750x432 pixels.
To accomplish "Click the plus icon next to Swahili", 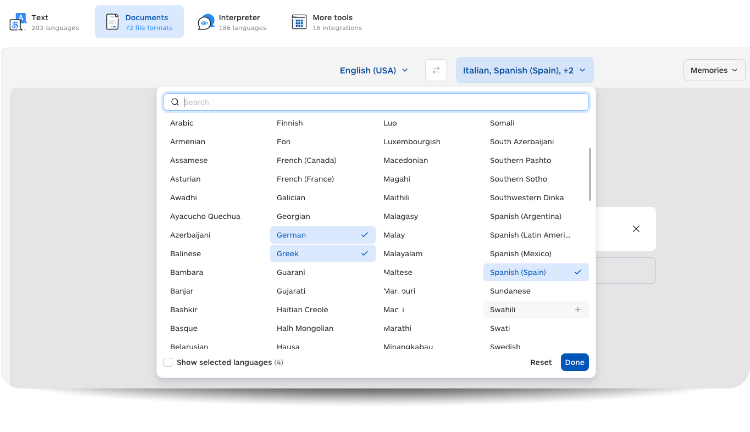I will point(578,310).
